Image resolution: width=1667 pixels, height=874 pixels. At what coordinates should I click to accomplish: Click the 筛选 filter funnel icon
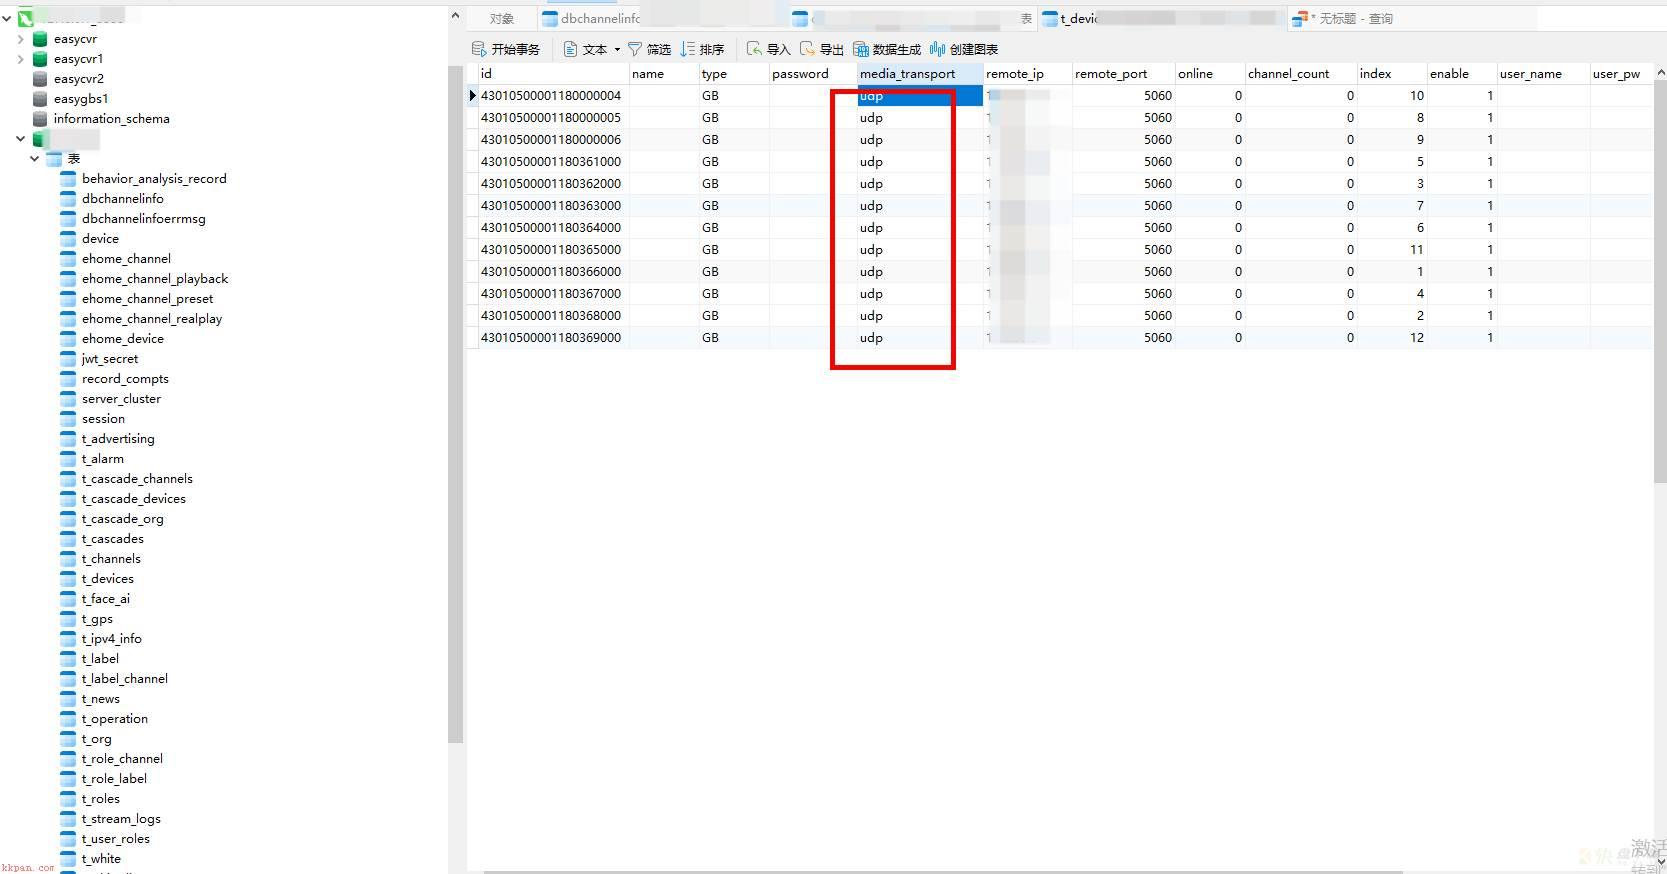pyautogui.click(x=634, y=49)
